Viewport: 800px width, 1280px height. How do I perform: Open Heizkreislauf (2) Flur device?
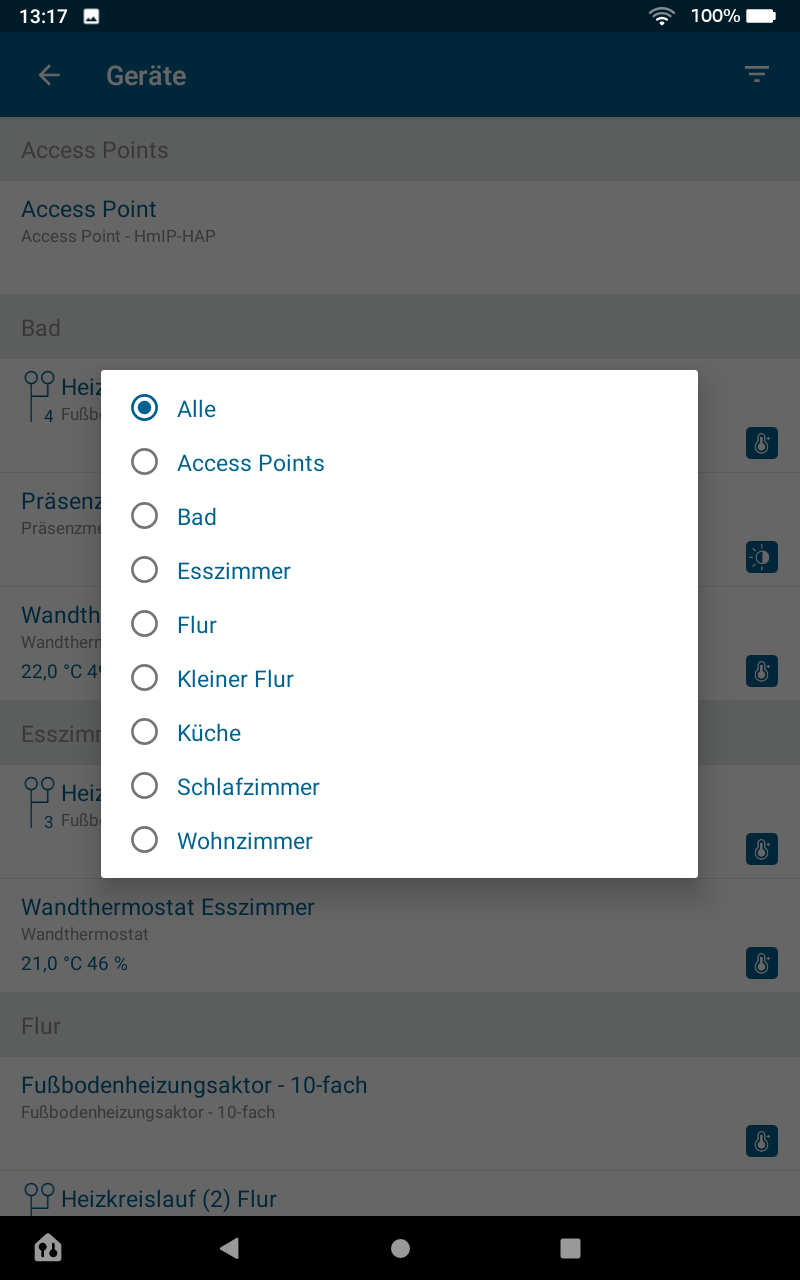click(x=168, y=1198)
